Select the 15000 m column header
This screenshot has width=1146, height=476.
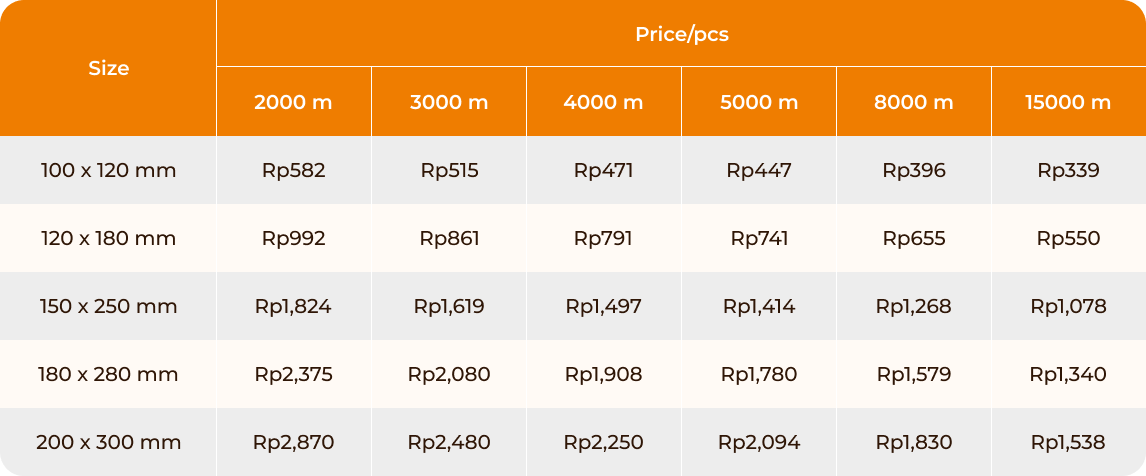[x=1069, y=102]
